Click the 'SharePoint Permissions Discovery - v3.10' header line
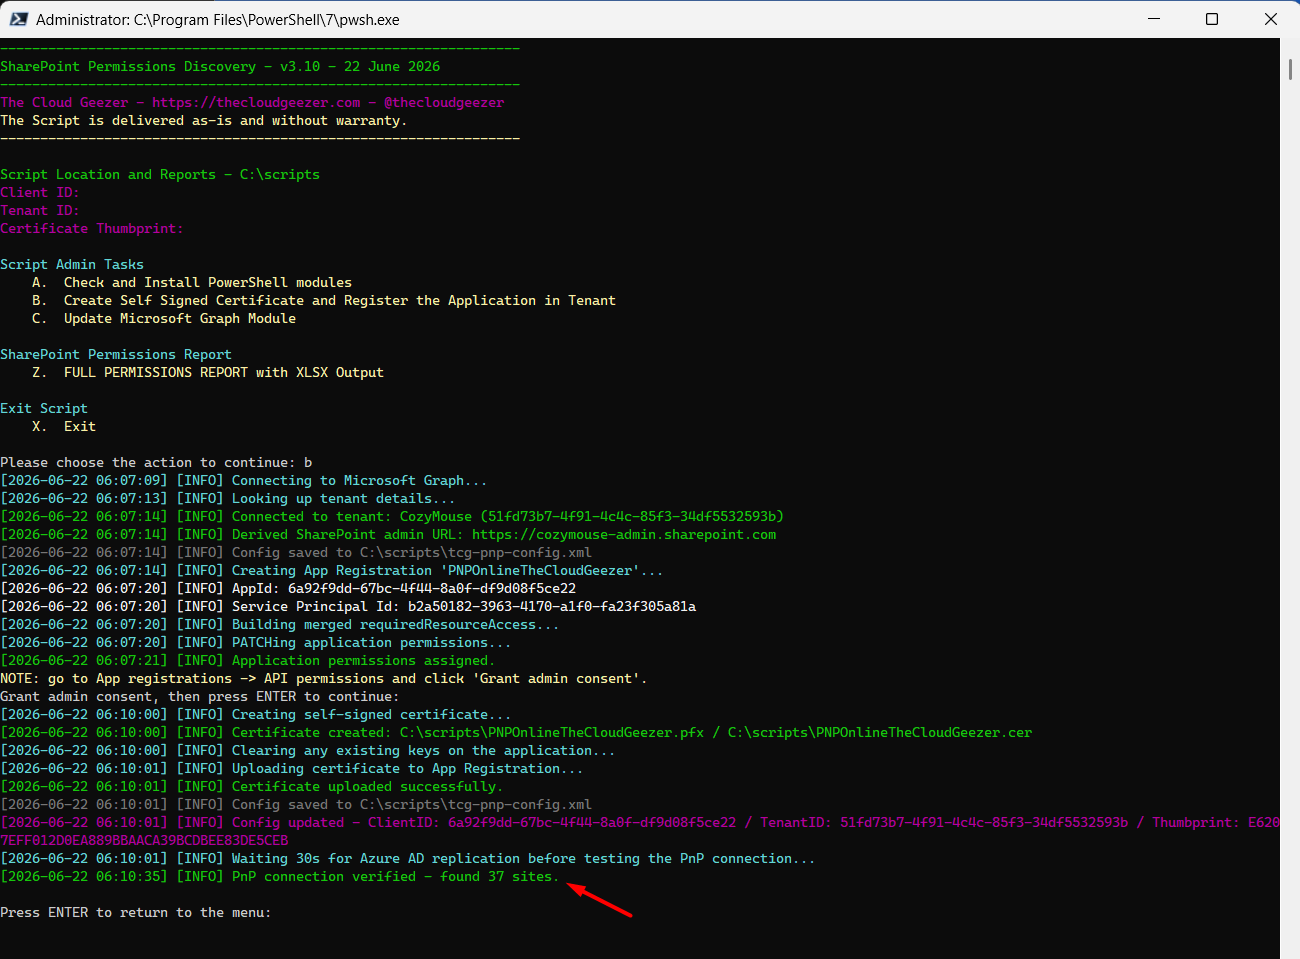 click(x=220, y=66)
